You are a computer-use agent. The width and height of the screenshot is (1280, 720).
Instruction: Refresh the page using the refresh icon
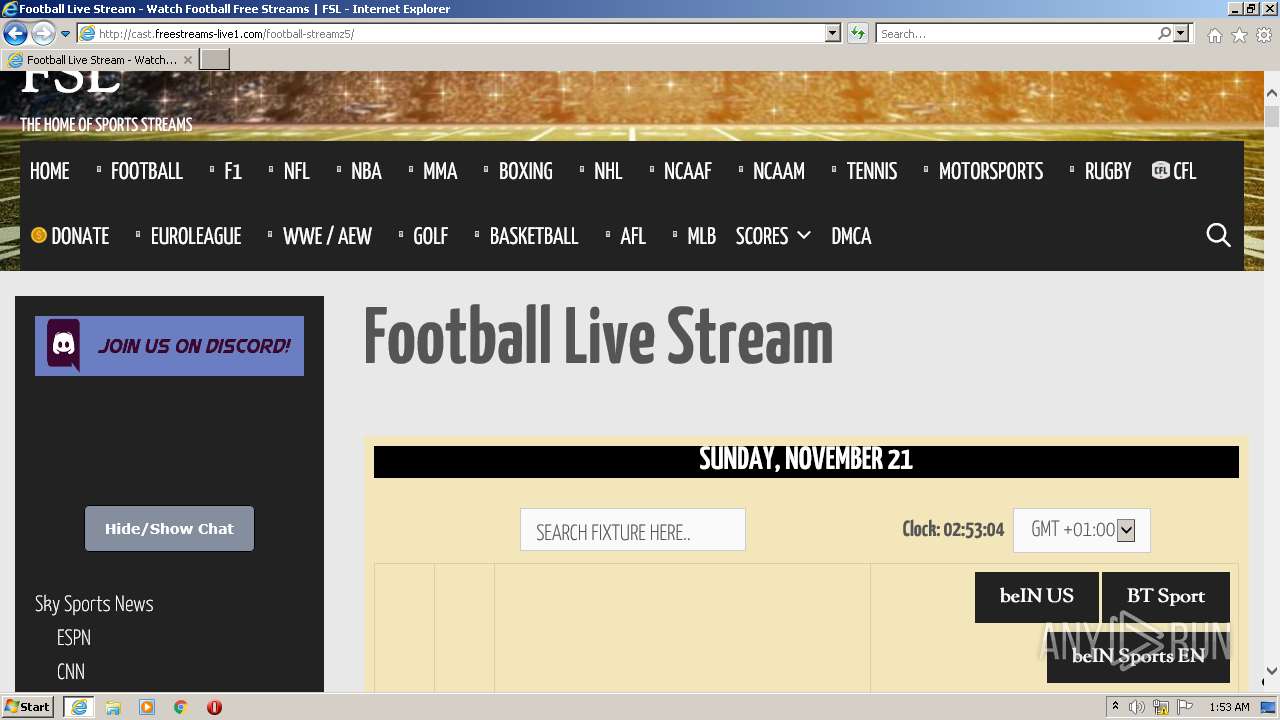click(x=858, y=34)
